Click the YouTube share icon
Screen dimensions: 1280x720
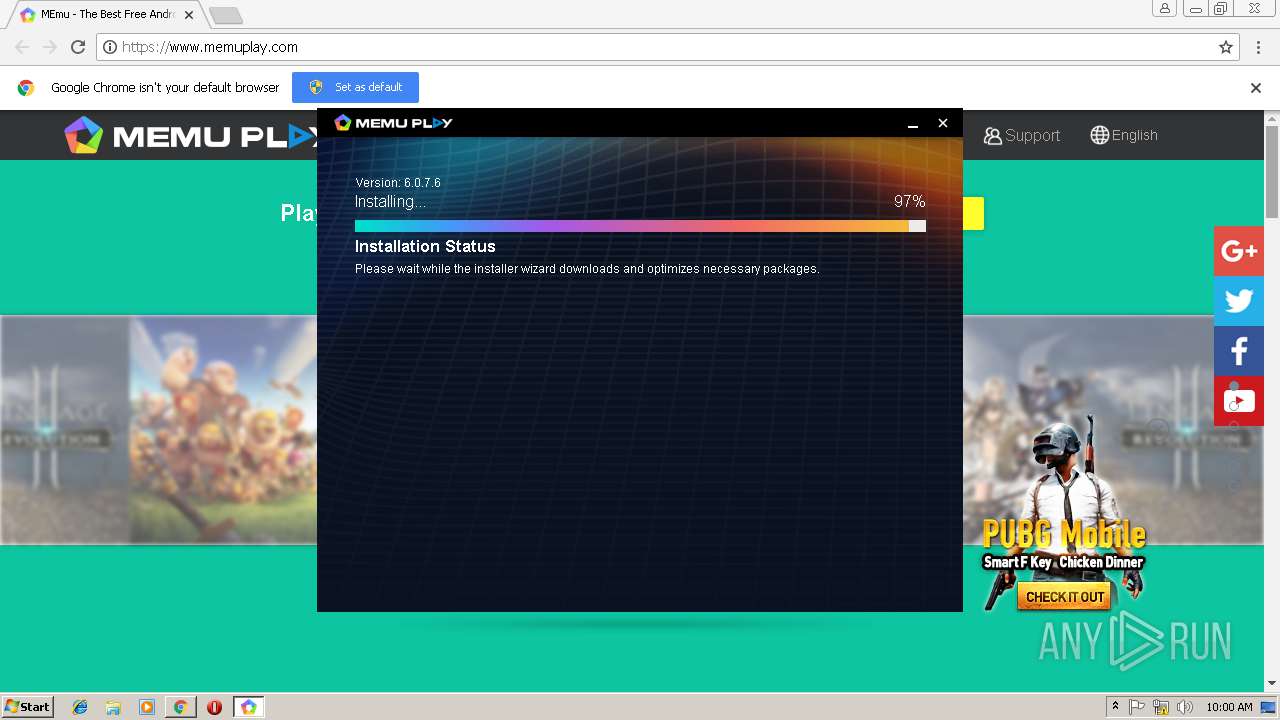[1239, 401]
